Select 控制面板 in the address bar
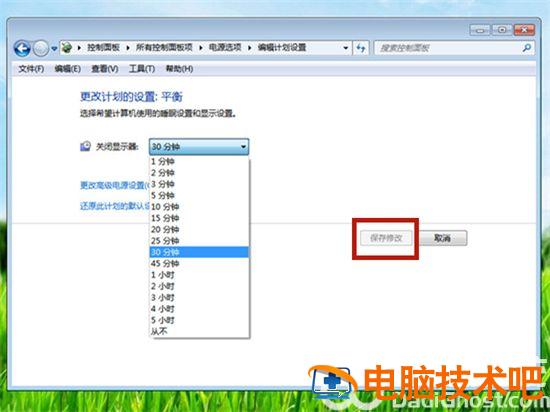Viewport: 550px width, 412px height. click(103, 47)
